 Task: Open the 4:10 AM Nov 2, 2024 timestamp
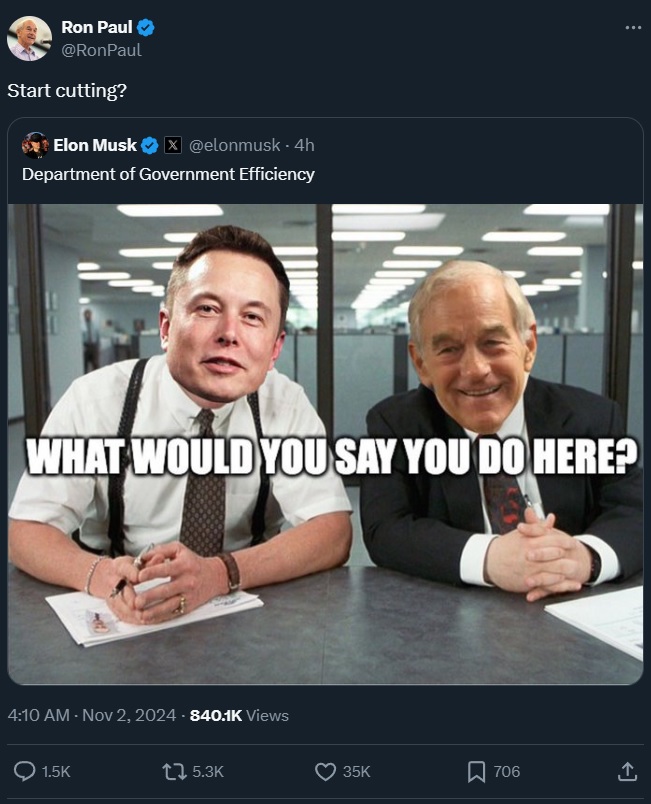[x=92, y=715]
